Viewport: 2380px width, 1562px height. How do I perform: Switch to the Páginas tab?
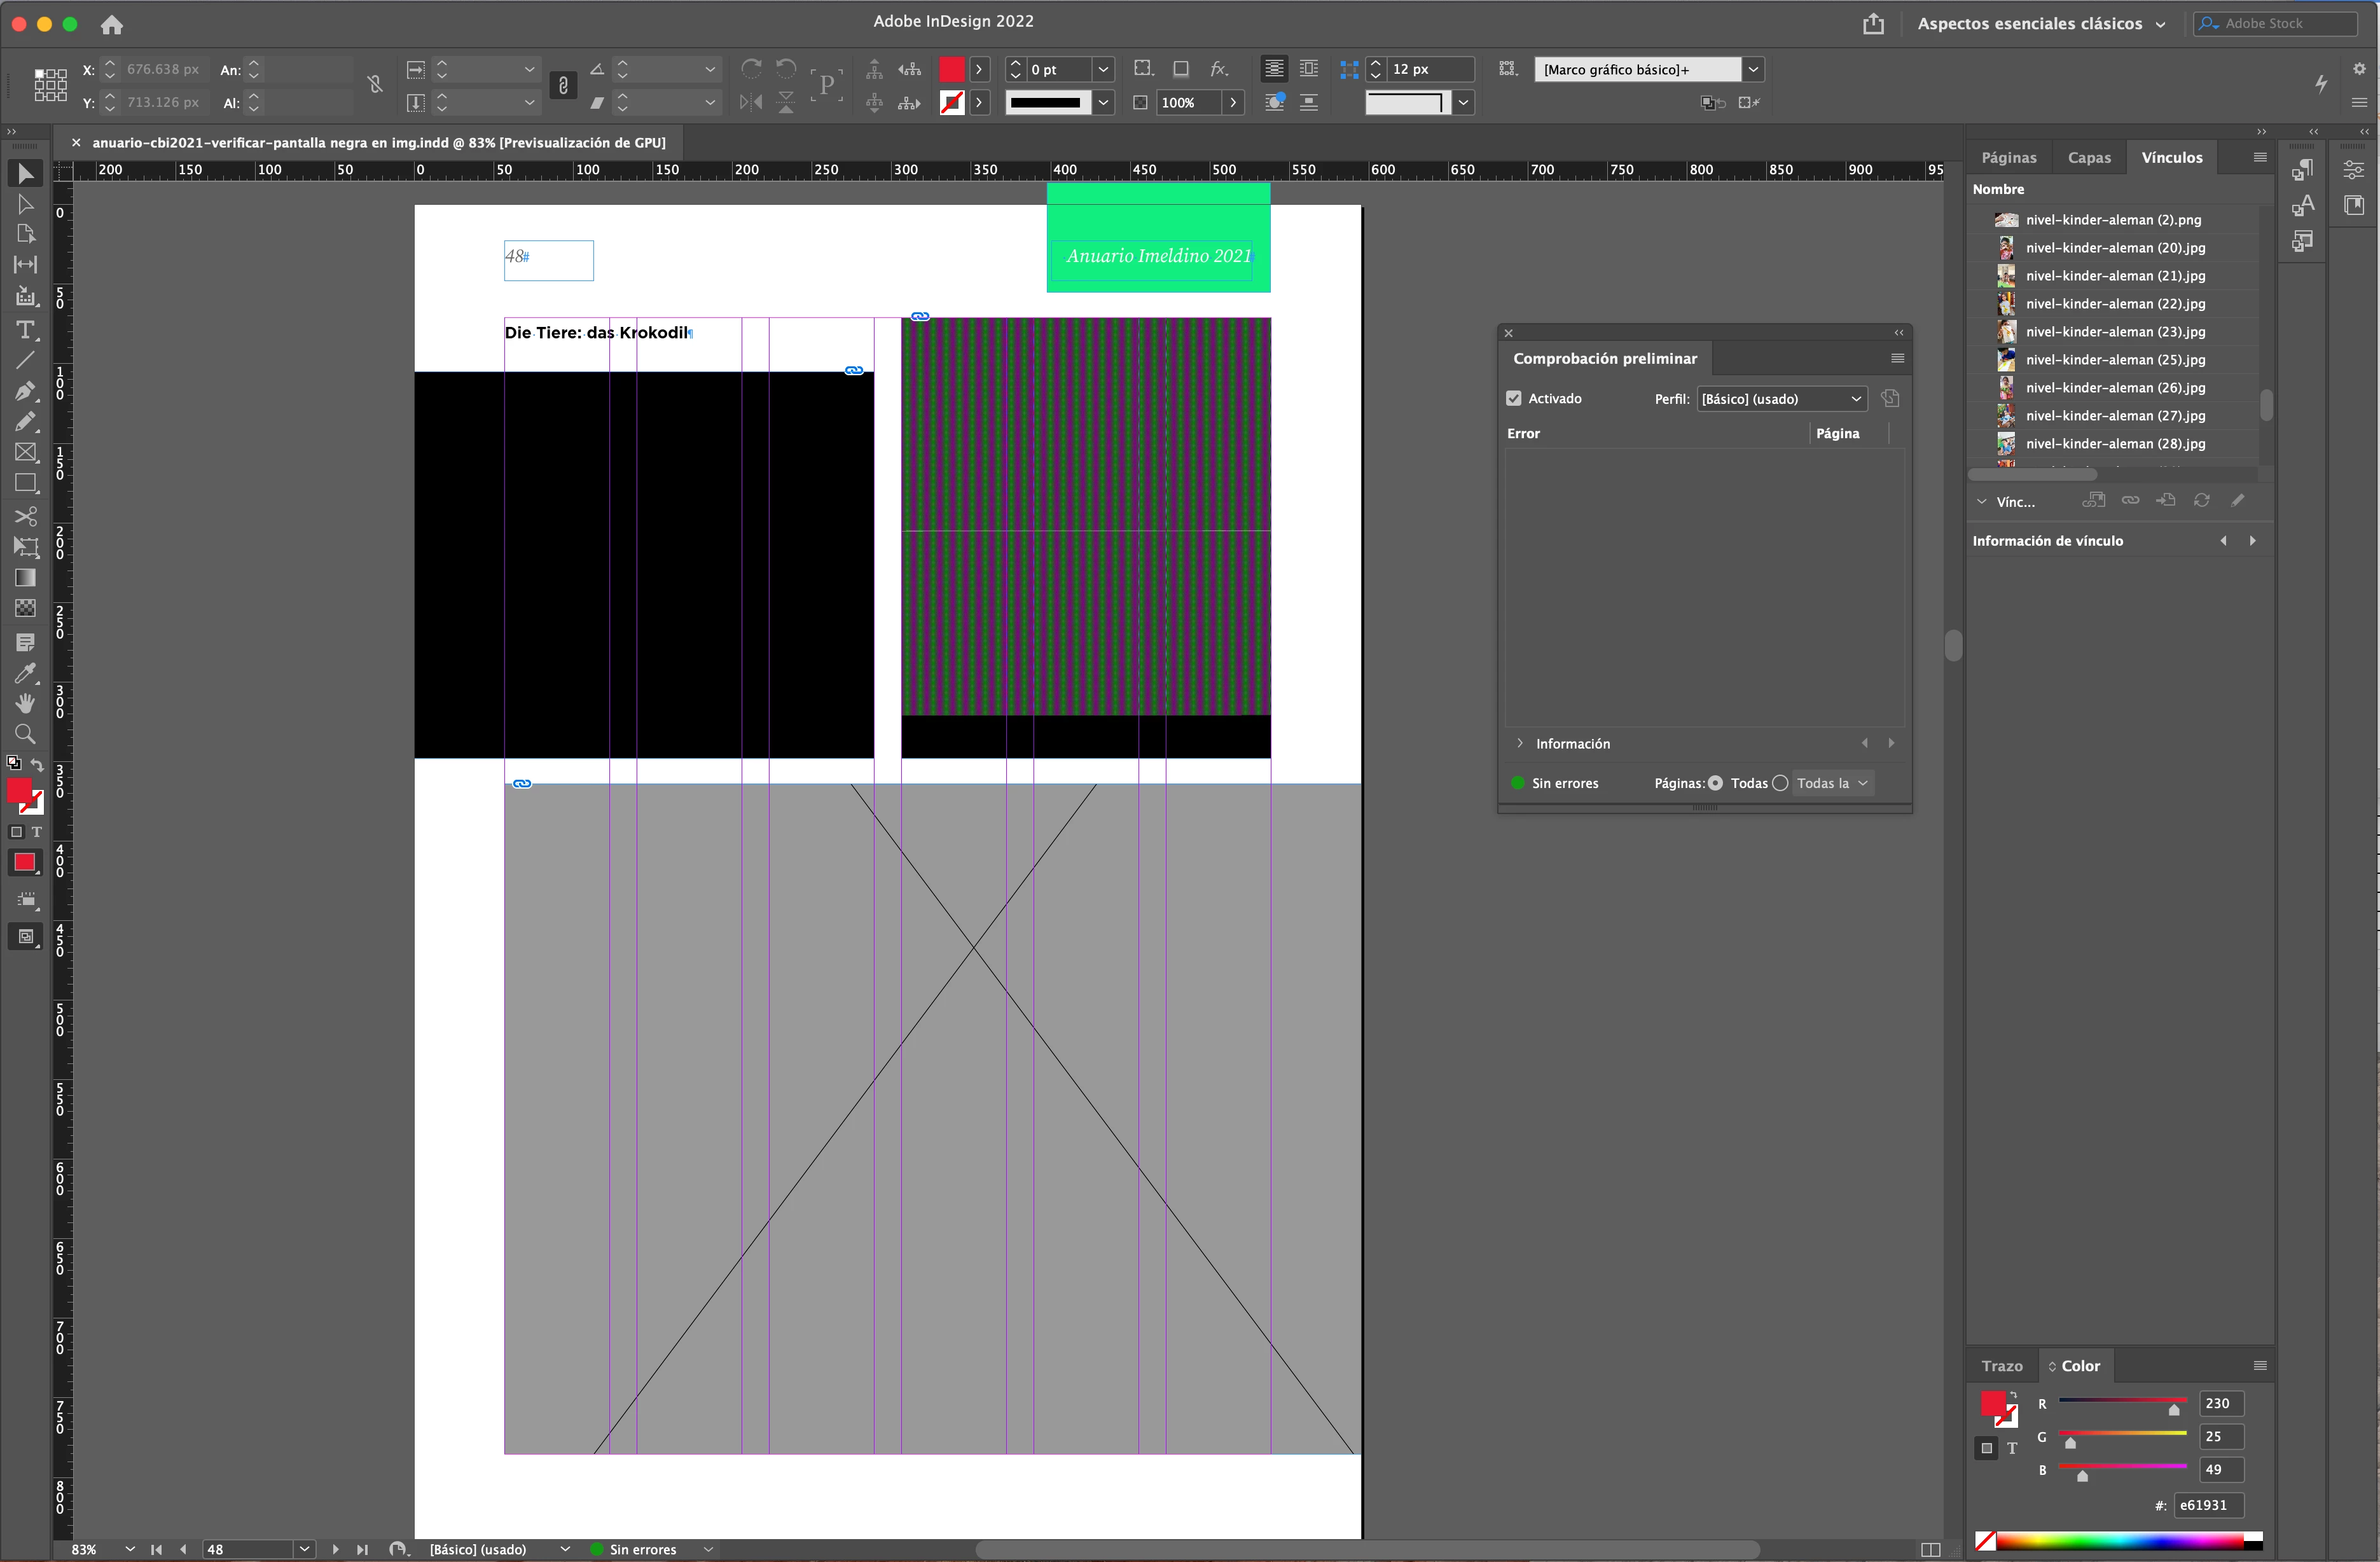(2008, 157)
